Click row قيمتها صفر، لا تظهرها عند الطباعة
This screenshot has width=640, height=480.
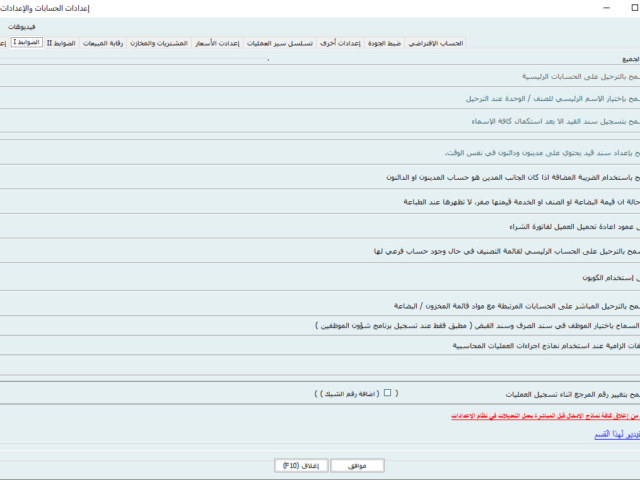tap(320, 202)
